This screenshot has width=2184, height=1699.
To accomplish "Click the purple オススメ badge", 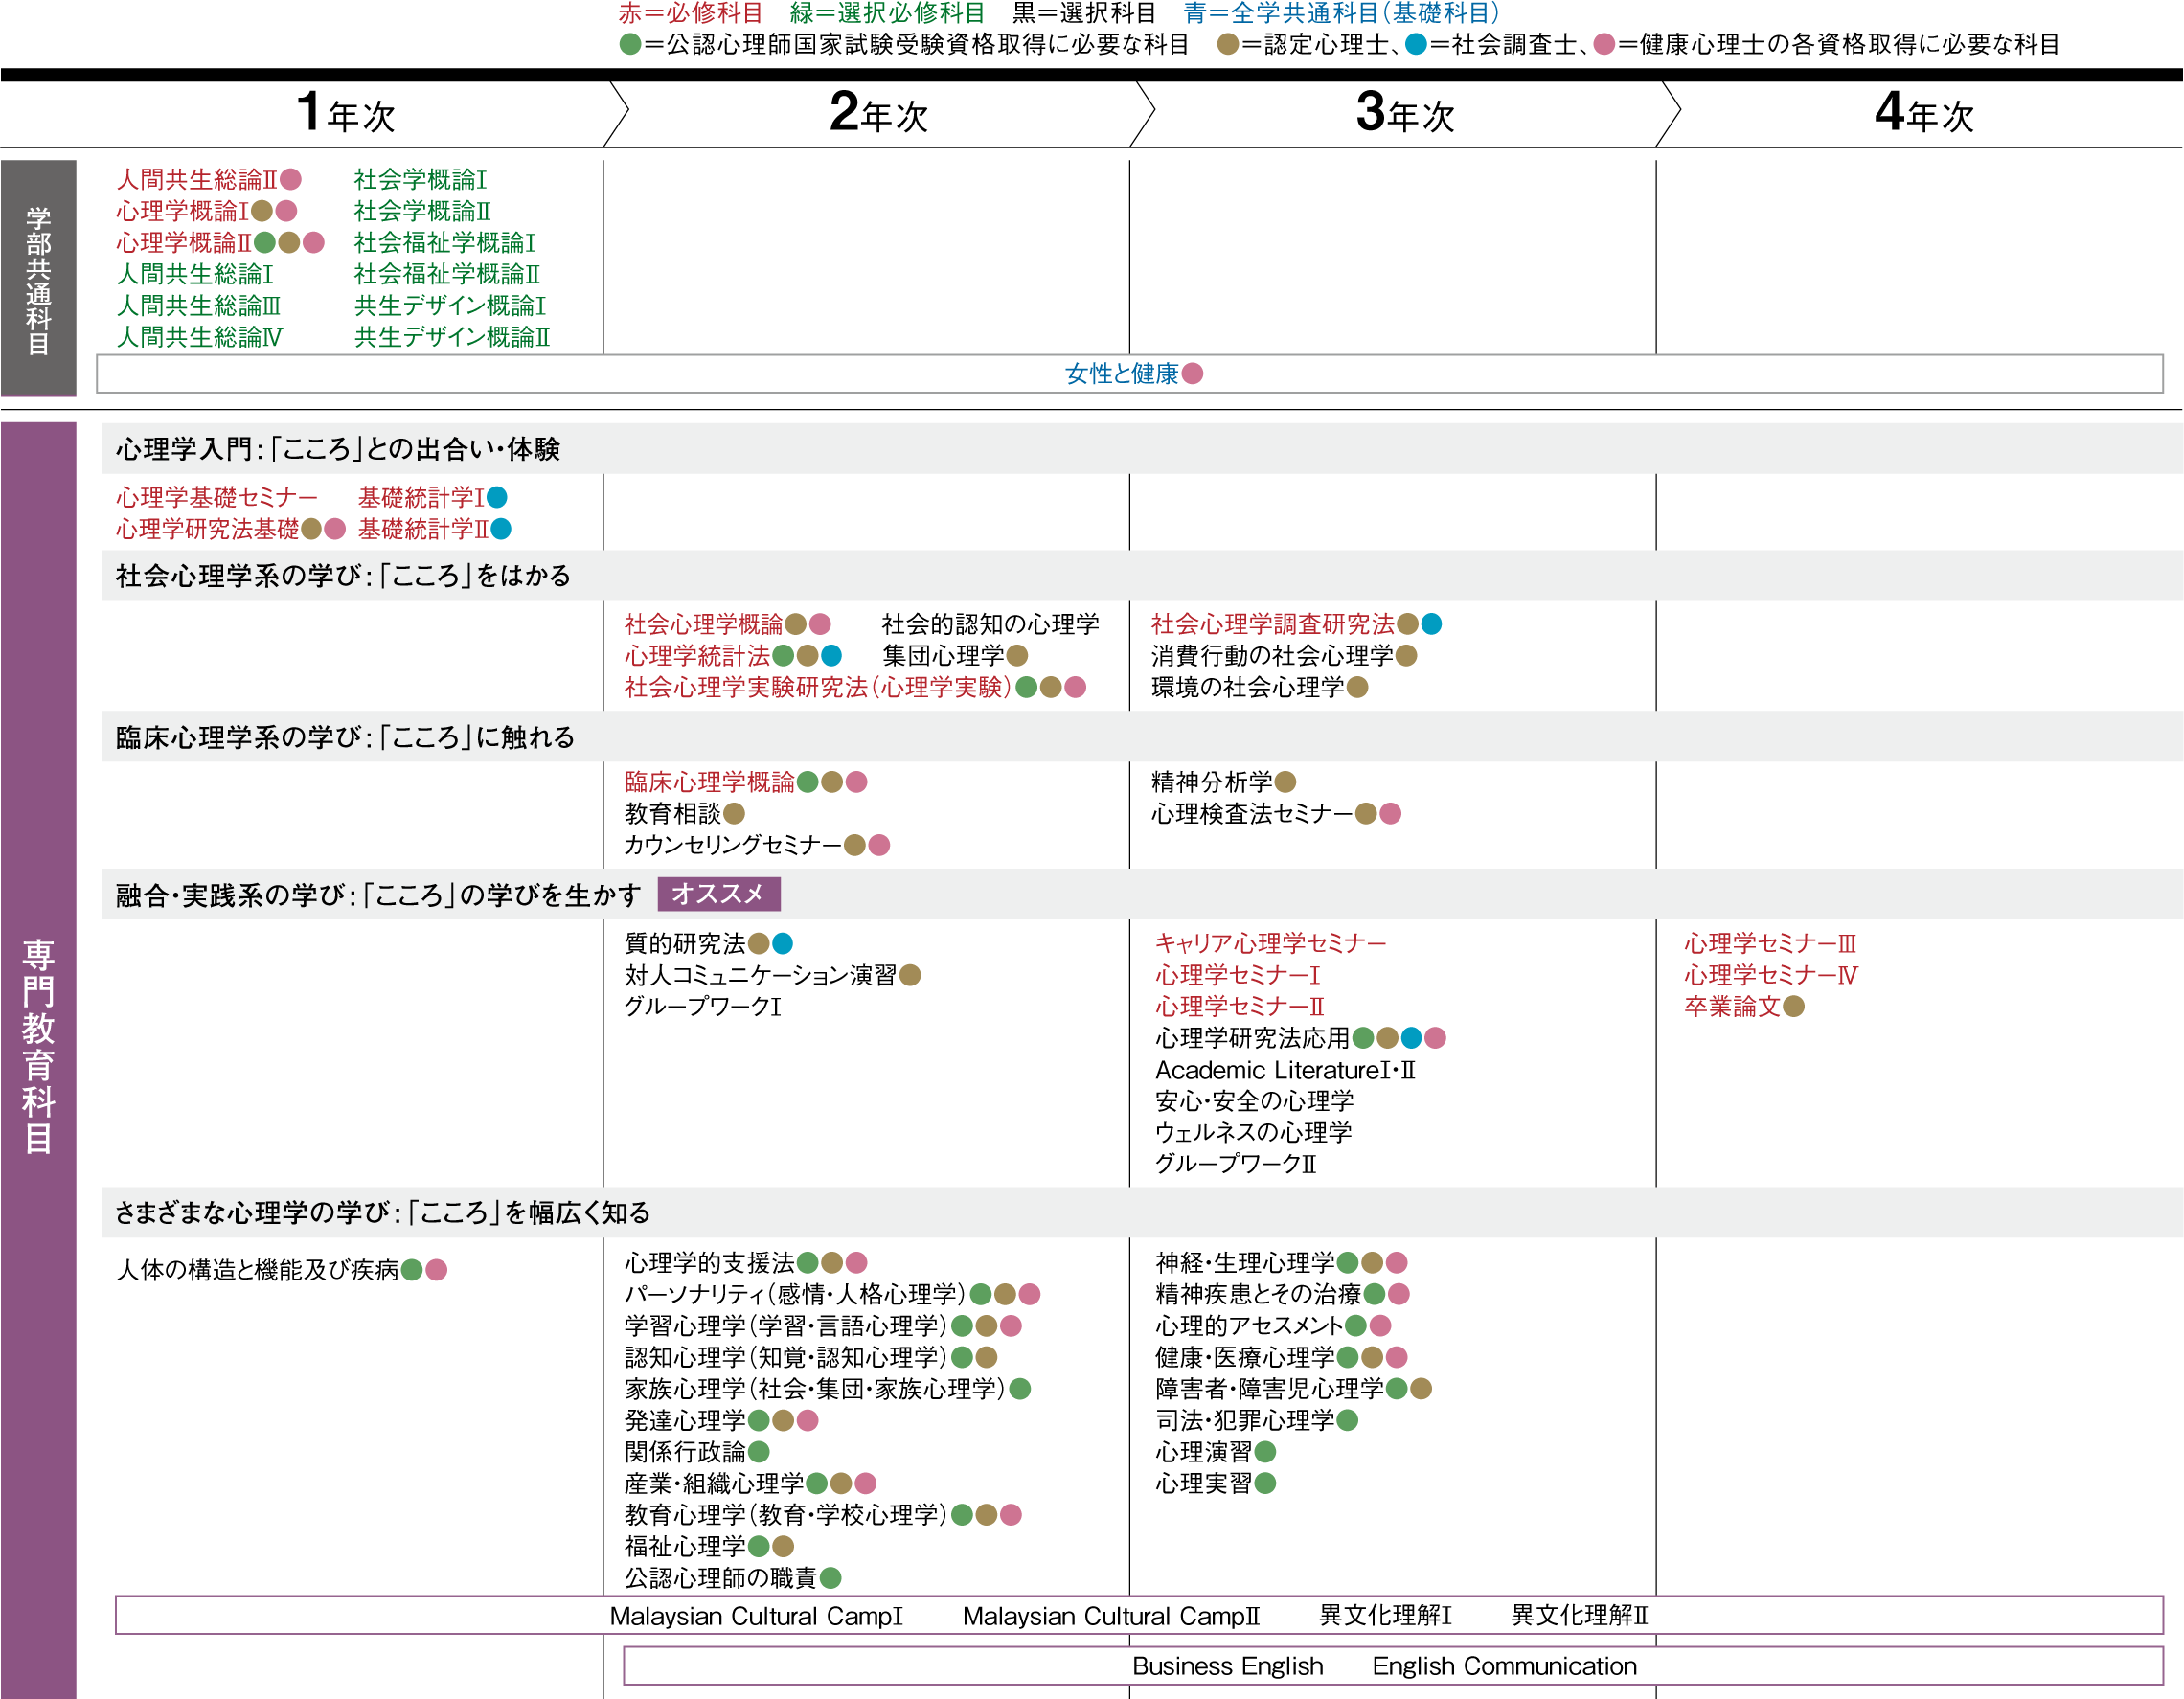I will (719, 894).
